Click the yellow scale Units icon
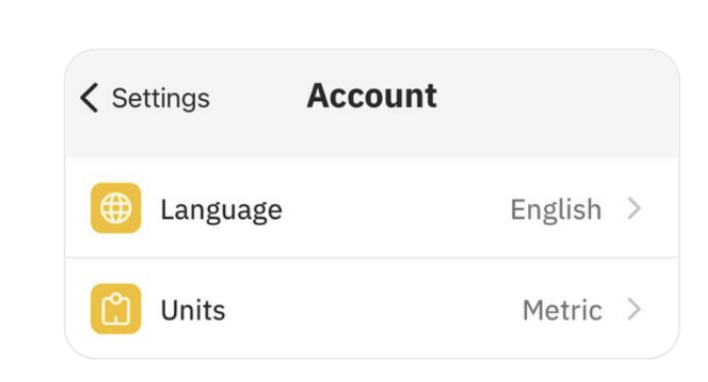This screenshot has width=708, height=382. tap(116, 309)
